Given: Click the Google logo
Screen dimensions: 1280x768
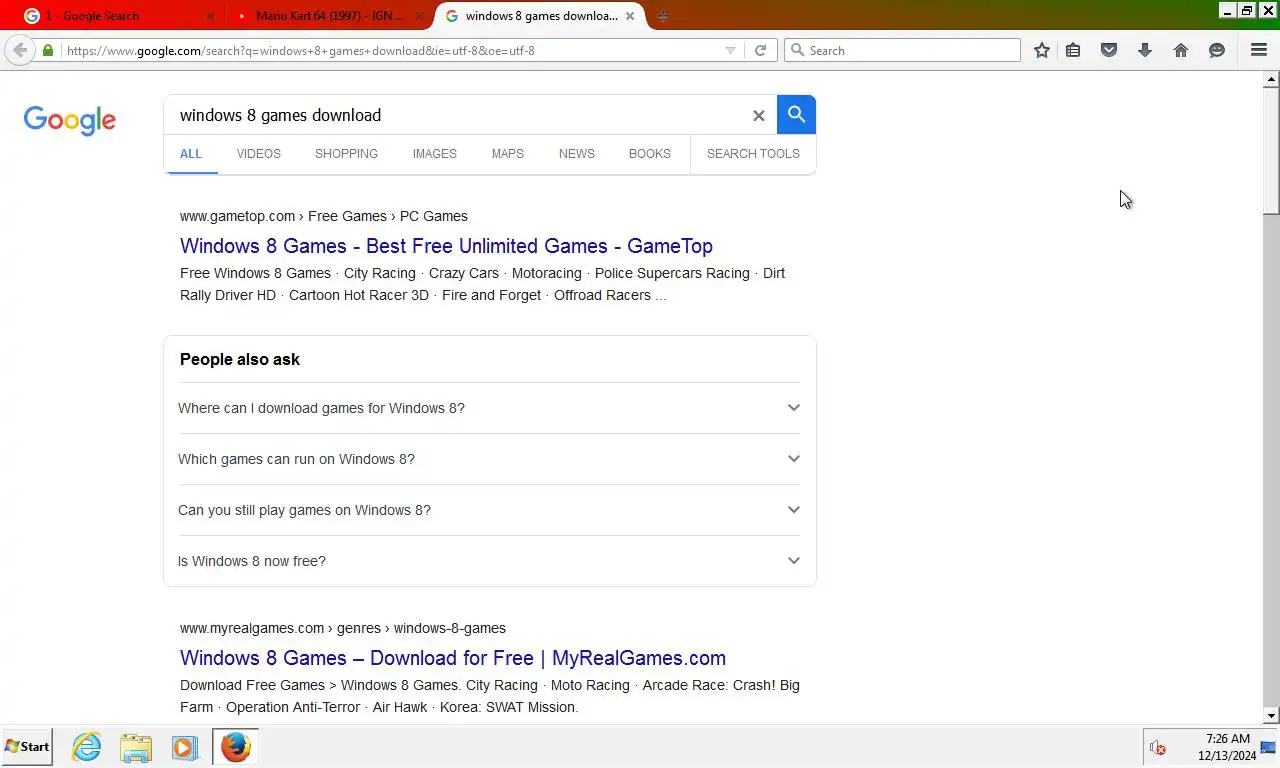Looking at the screenshot, I should coord(70,120).
